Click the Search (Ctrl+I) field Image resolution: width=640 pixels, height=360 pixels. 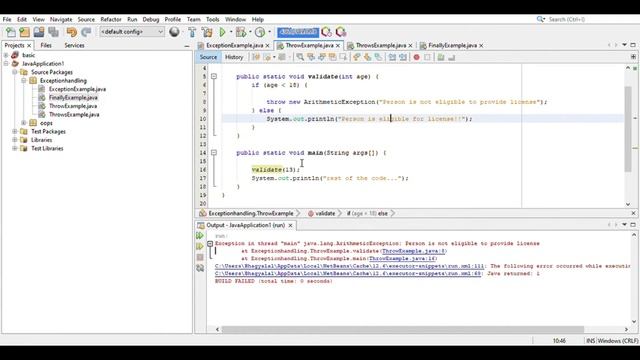tap(588, 19)
